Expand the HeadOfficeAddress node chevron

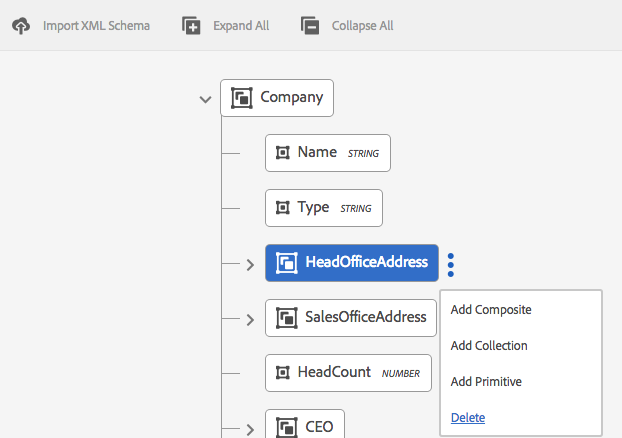(250, 264)
